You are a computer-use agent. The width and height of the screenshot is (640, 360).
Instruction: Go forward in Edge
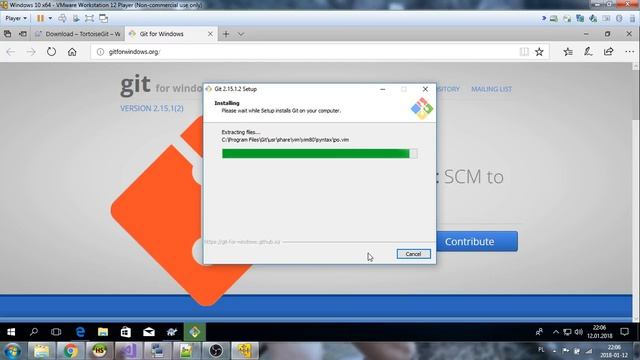click(31, 52)
